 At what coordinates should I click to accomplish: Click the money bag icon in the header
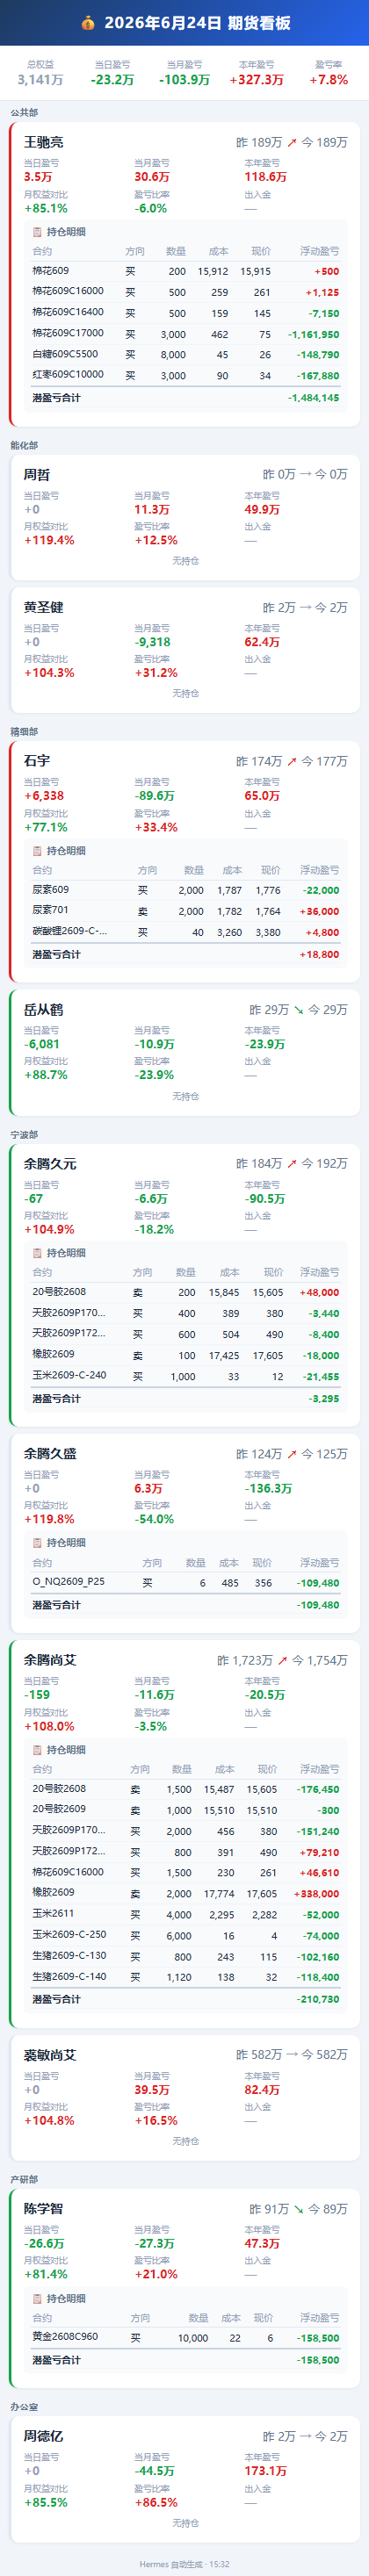88,23
